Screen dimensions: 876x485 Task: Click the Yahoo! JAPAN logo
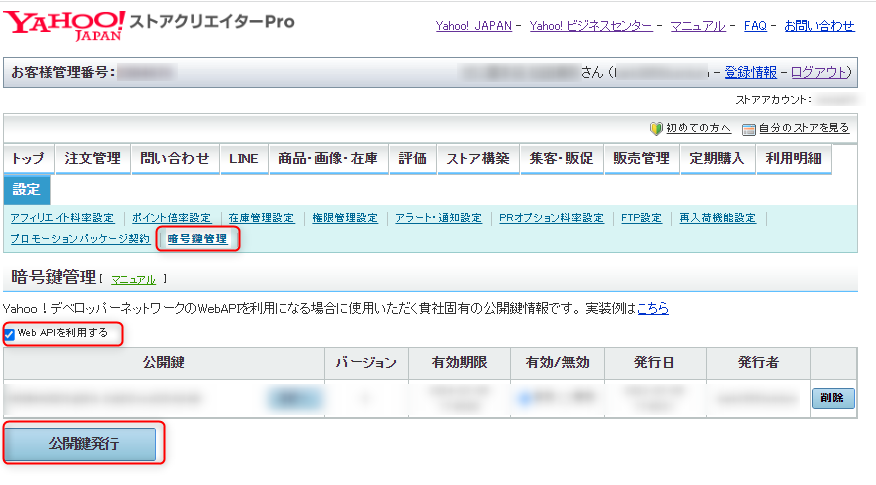tap(64, 25)
